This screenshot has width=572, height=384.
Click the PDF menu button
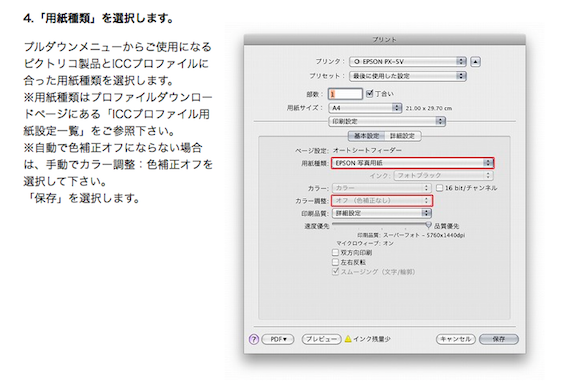click(x=278, y=339)
